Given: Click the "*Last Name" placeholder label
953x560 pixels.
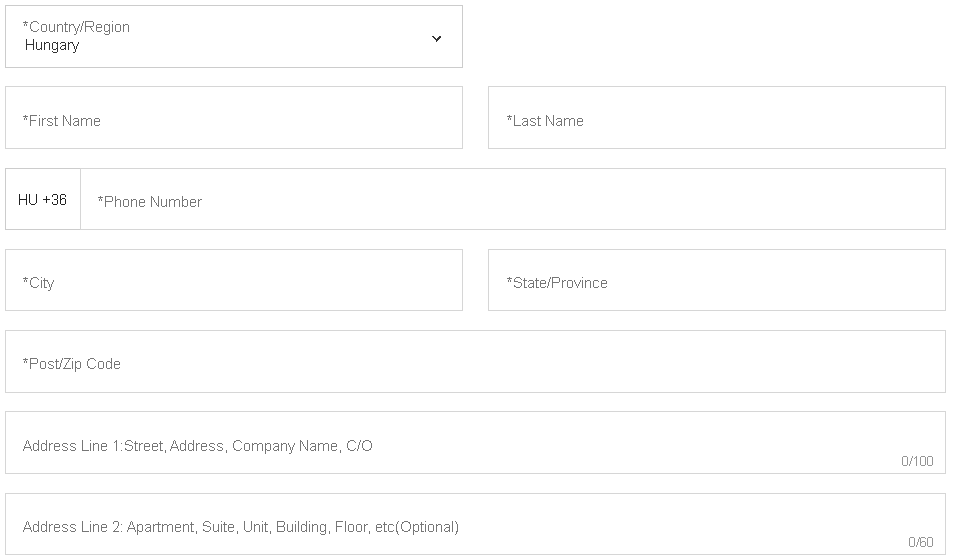Looking at the screenshot, I should 545,121.
